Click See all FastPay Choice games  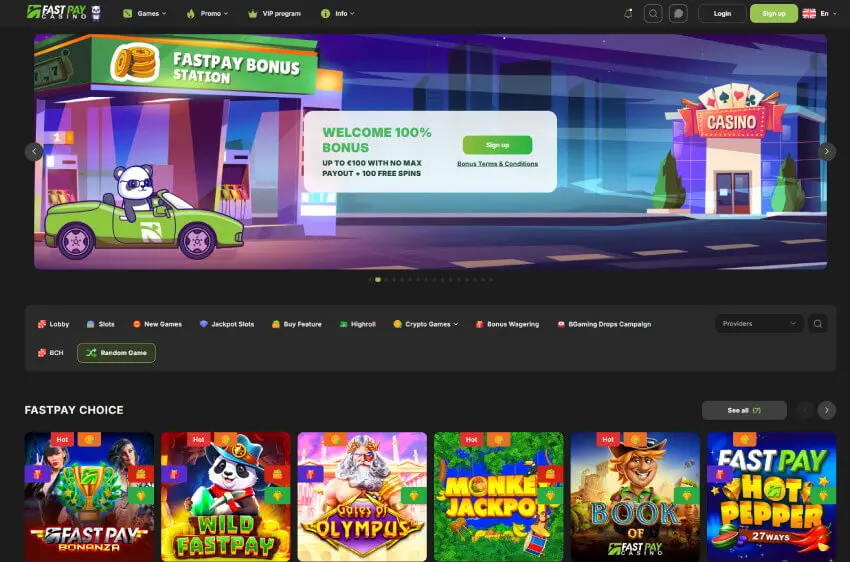(744, 410)
